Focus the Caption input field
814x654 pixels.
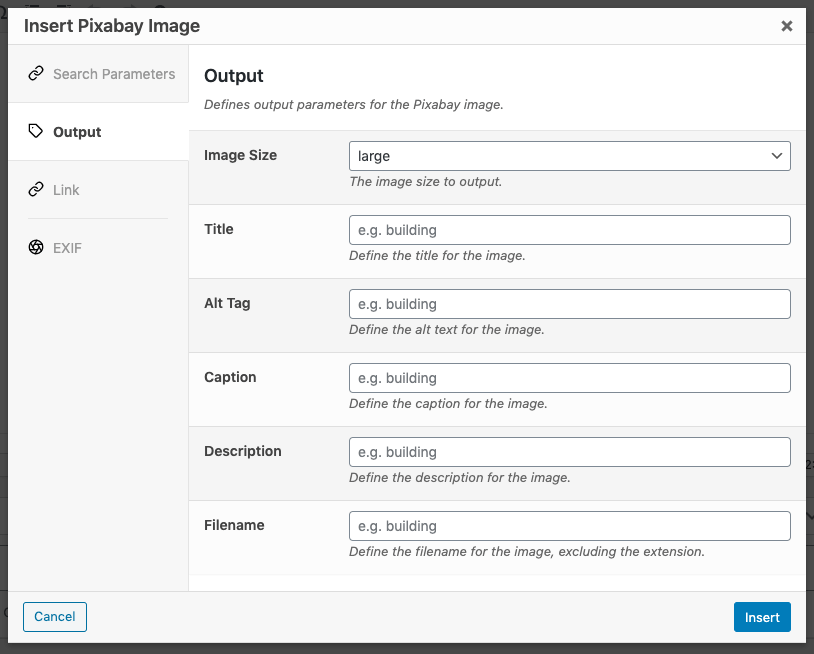[x=569, y=378]
